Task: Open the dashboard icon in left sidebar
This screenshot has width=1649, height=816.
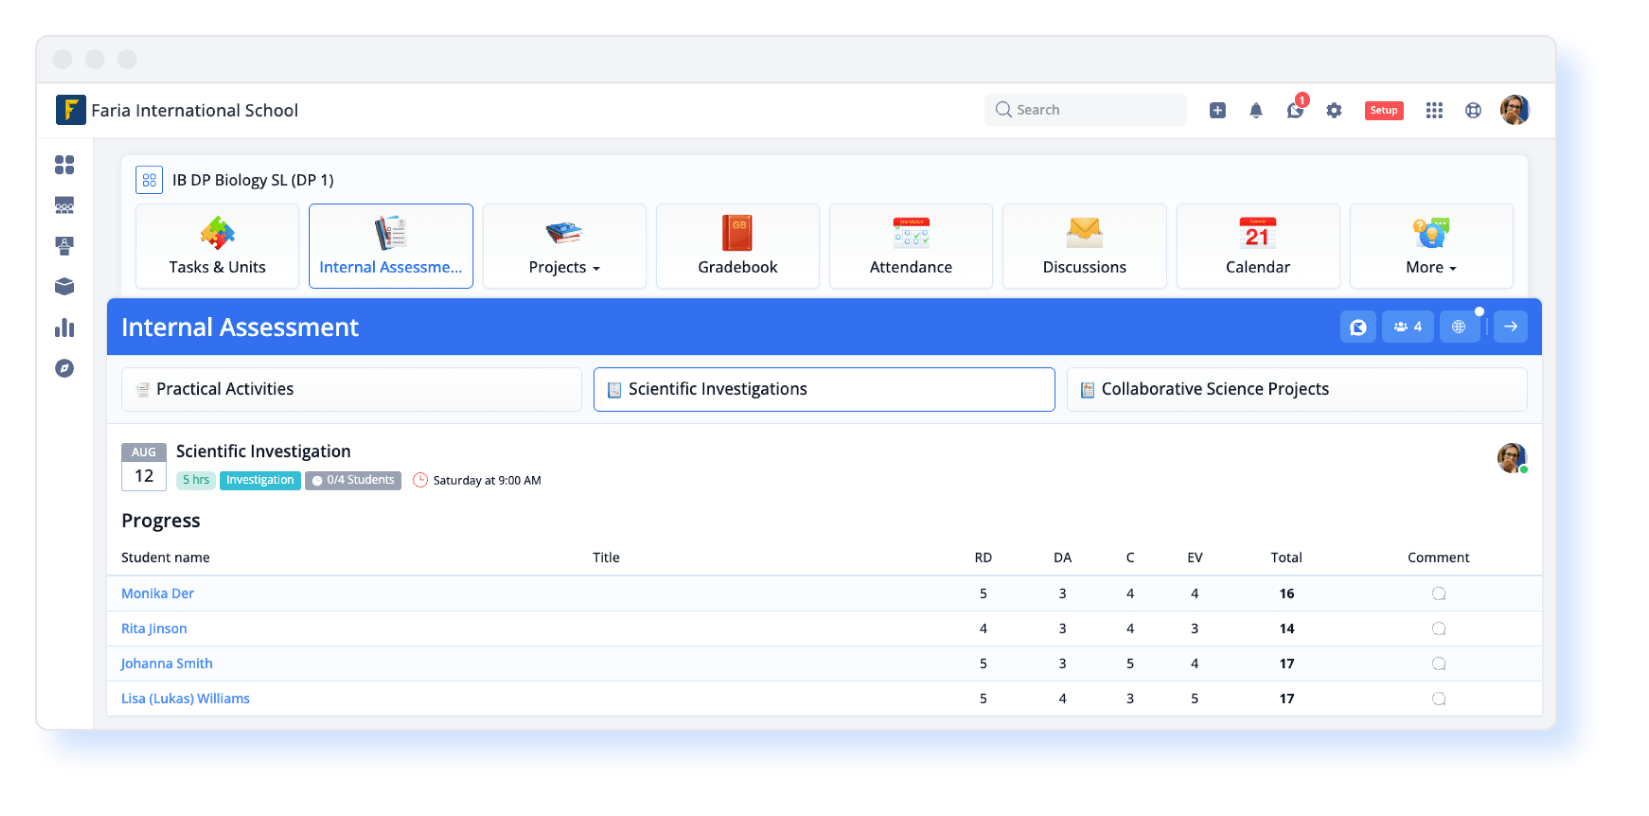Action: [65, 165]
